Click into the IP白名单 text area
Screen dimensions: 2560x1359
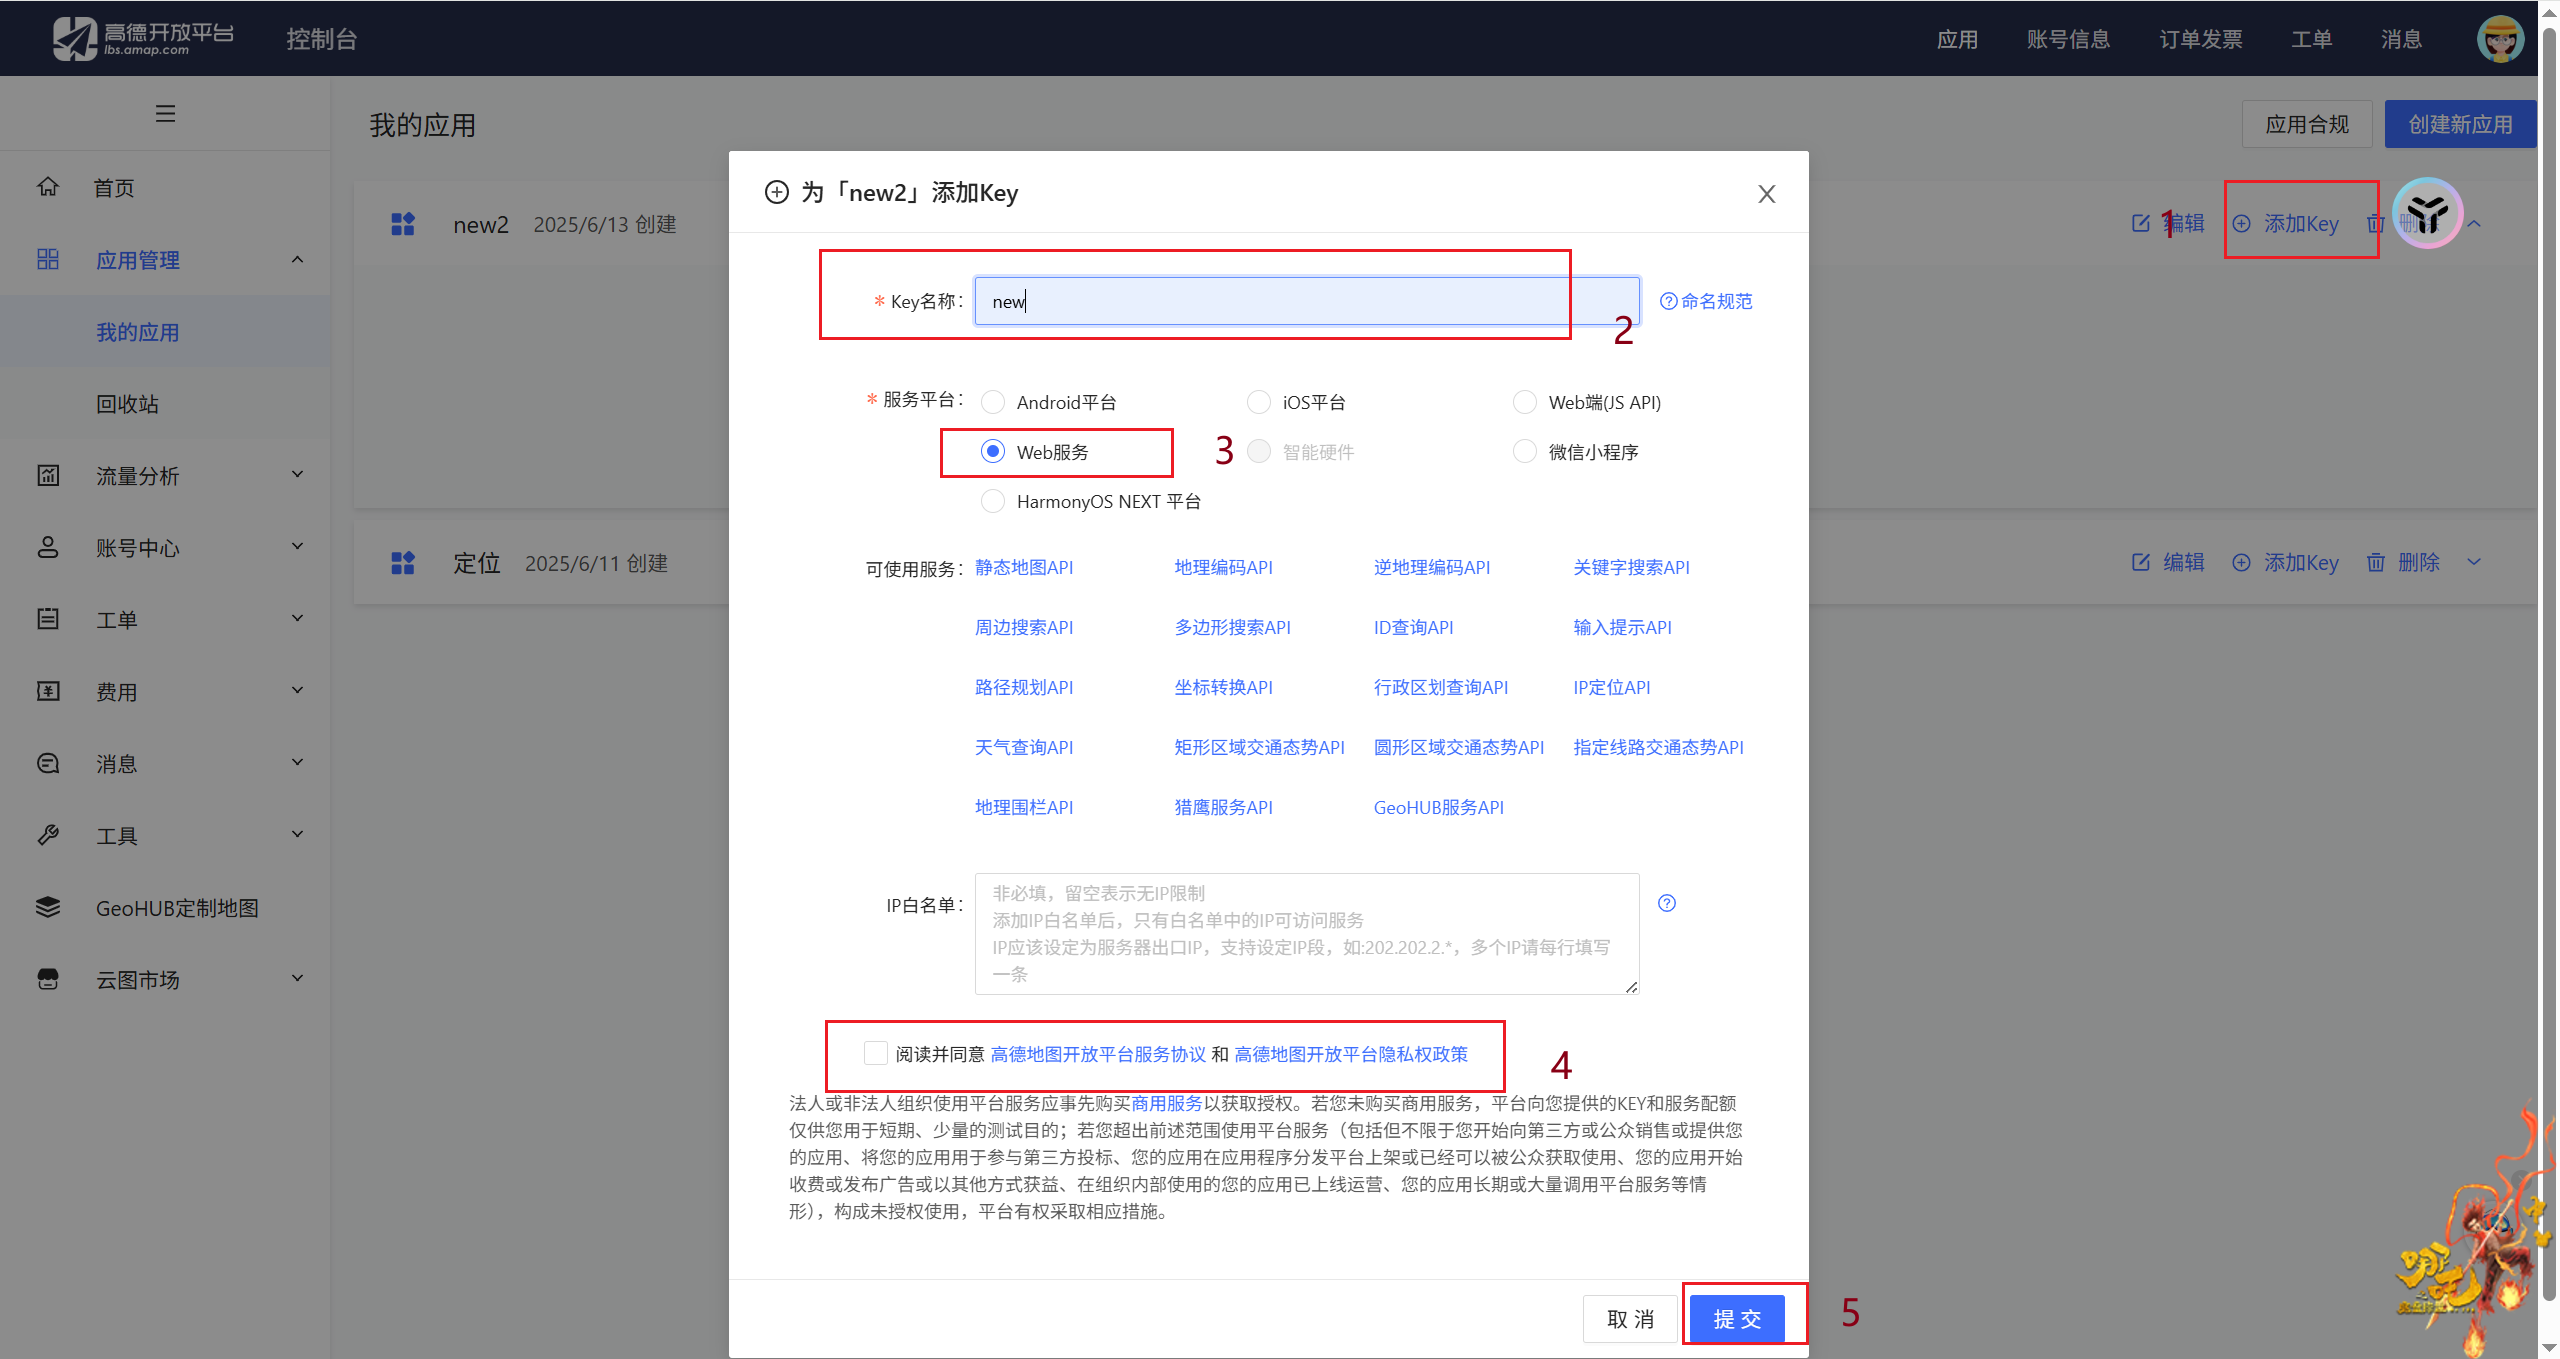(x=1306, y=933)
